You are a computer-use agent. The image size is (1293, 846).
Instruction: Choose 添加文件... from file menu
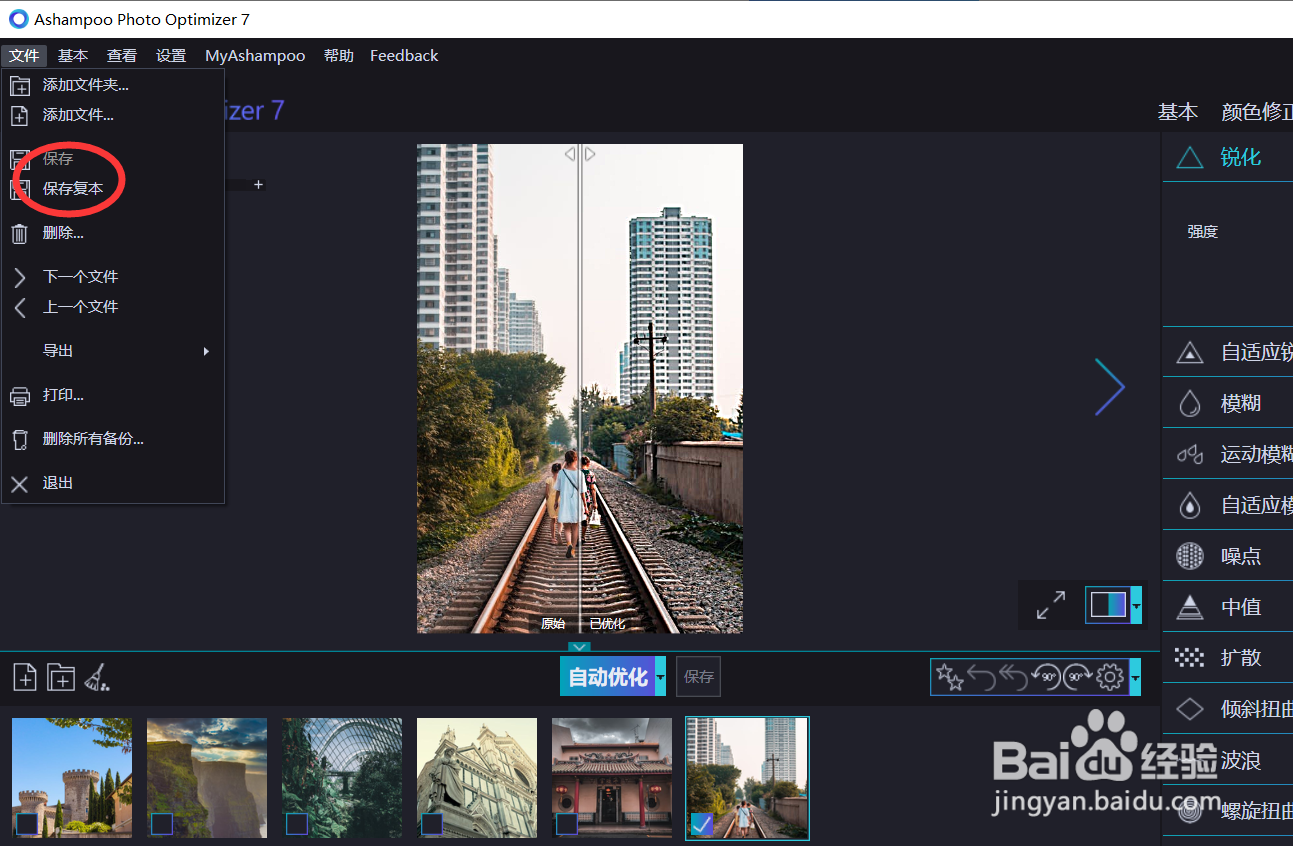113,115
